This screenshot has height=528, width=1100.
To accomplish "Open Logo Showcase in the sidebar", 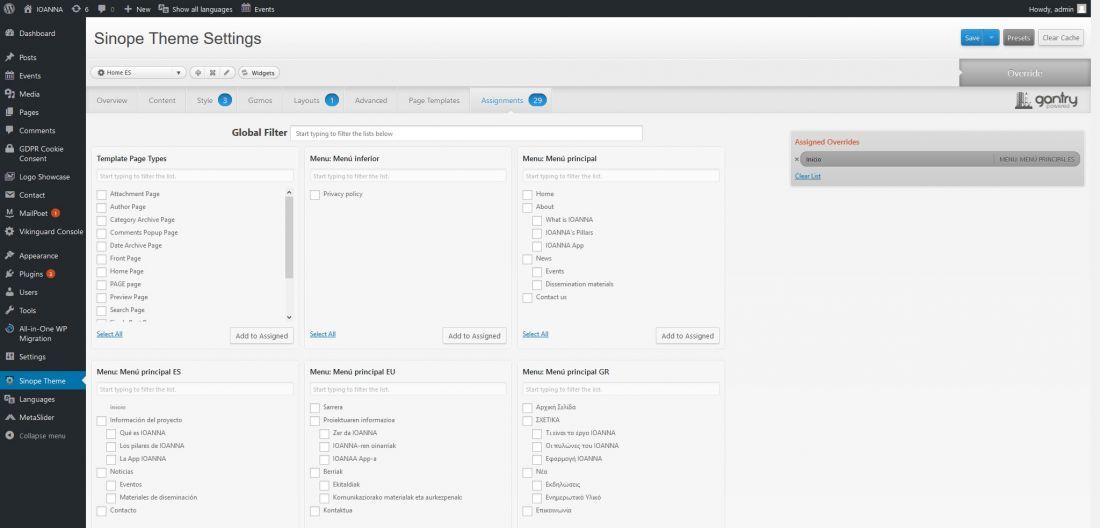I will click(43, 177).
